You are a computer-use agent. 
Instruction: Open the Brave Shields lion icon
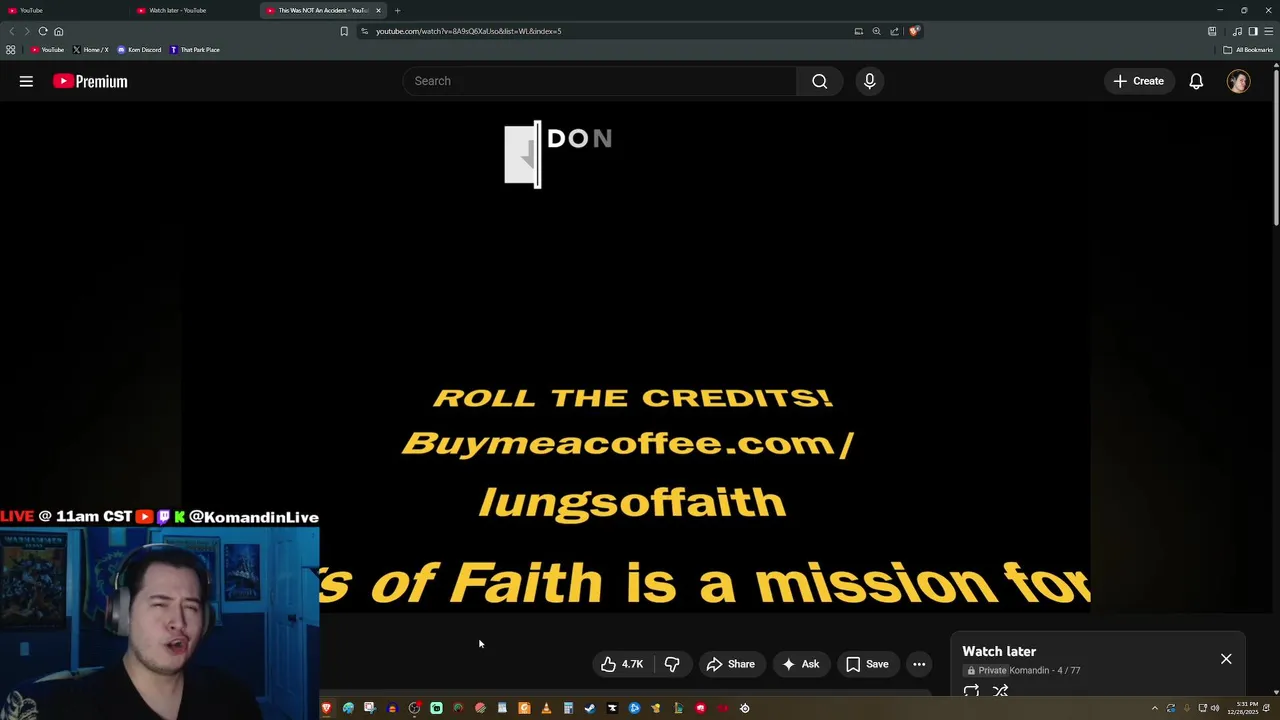coord(914,31)
